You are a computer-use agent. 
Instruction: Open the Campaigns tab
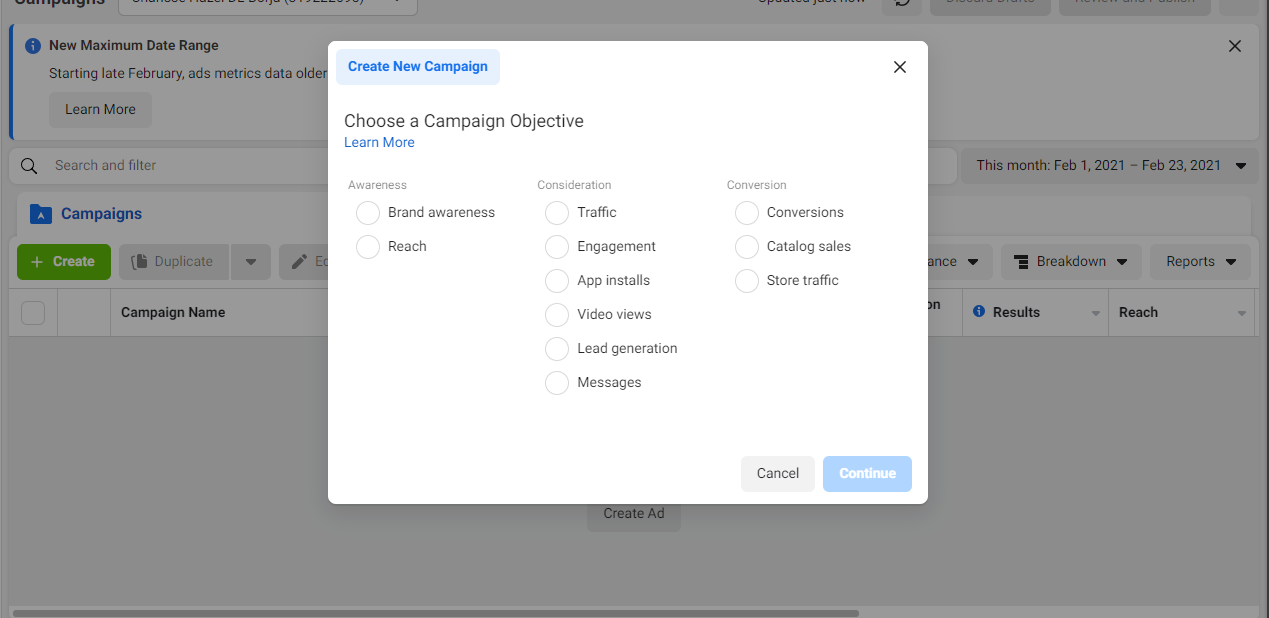101,214
